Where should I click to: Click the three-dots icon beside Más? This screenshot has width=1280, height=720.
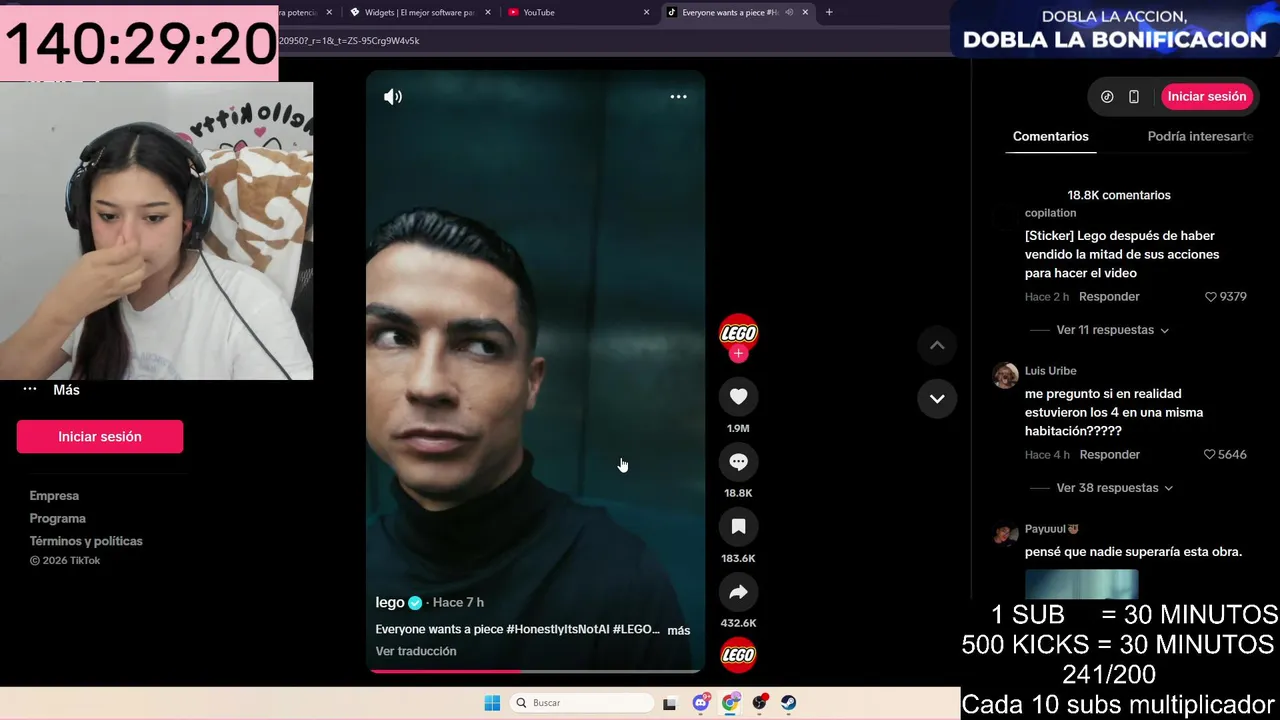pos(30,390)
